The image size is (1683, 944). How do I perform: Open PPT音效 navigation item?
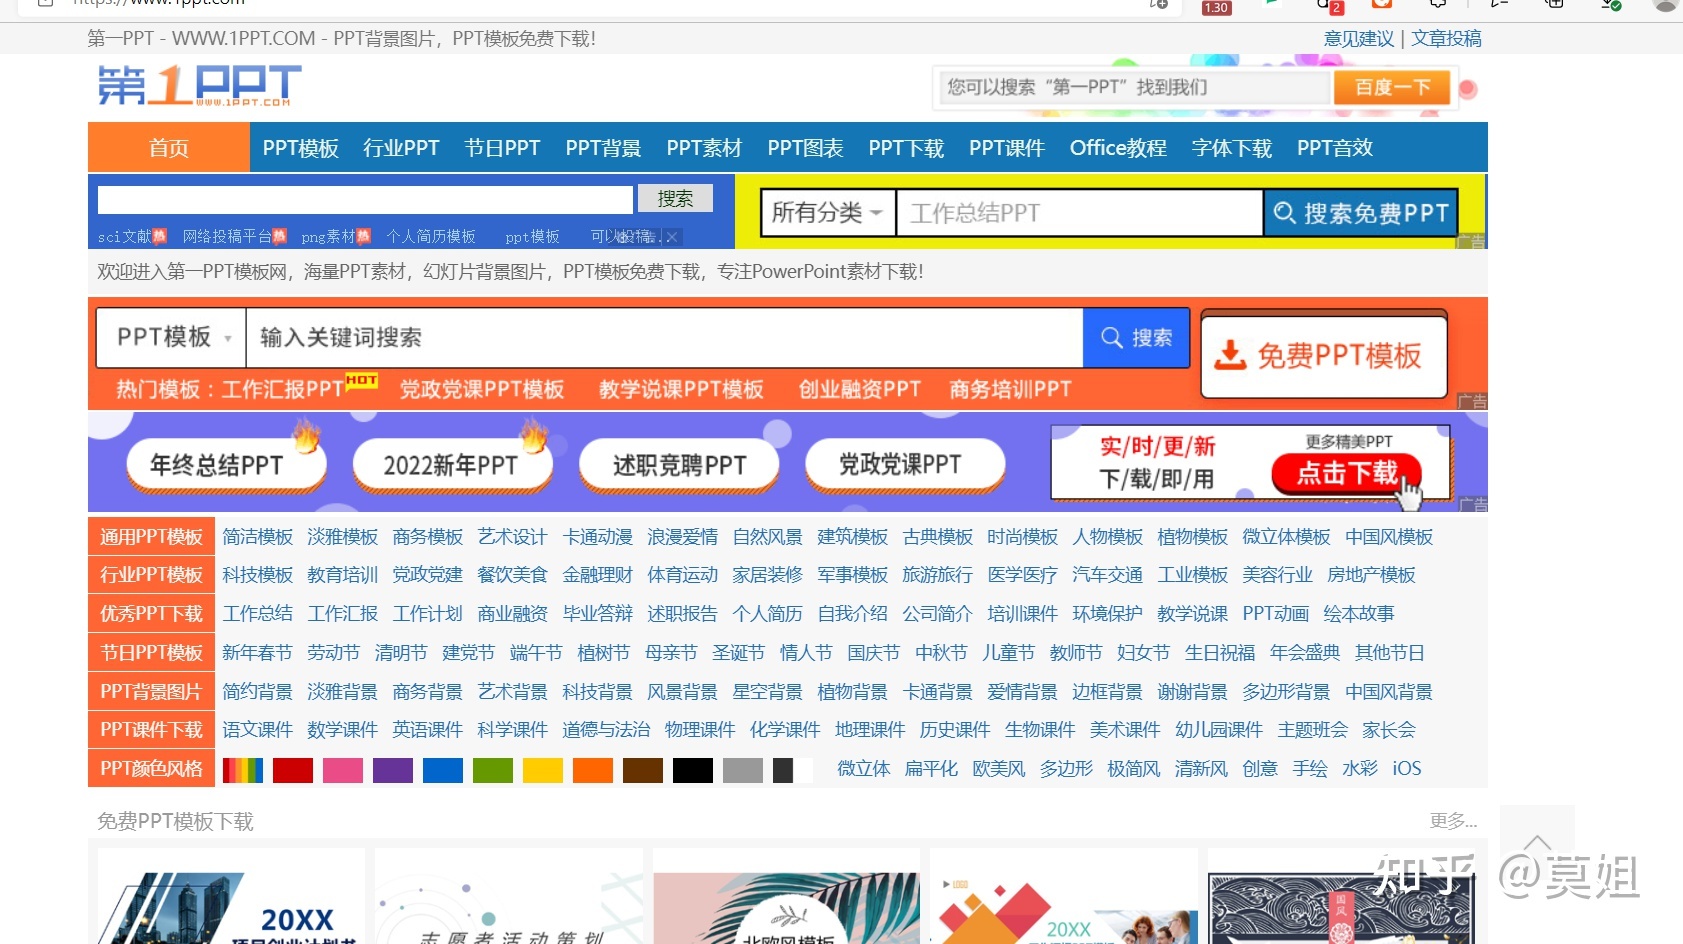[1335, 148]
